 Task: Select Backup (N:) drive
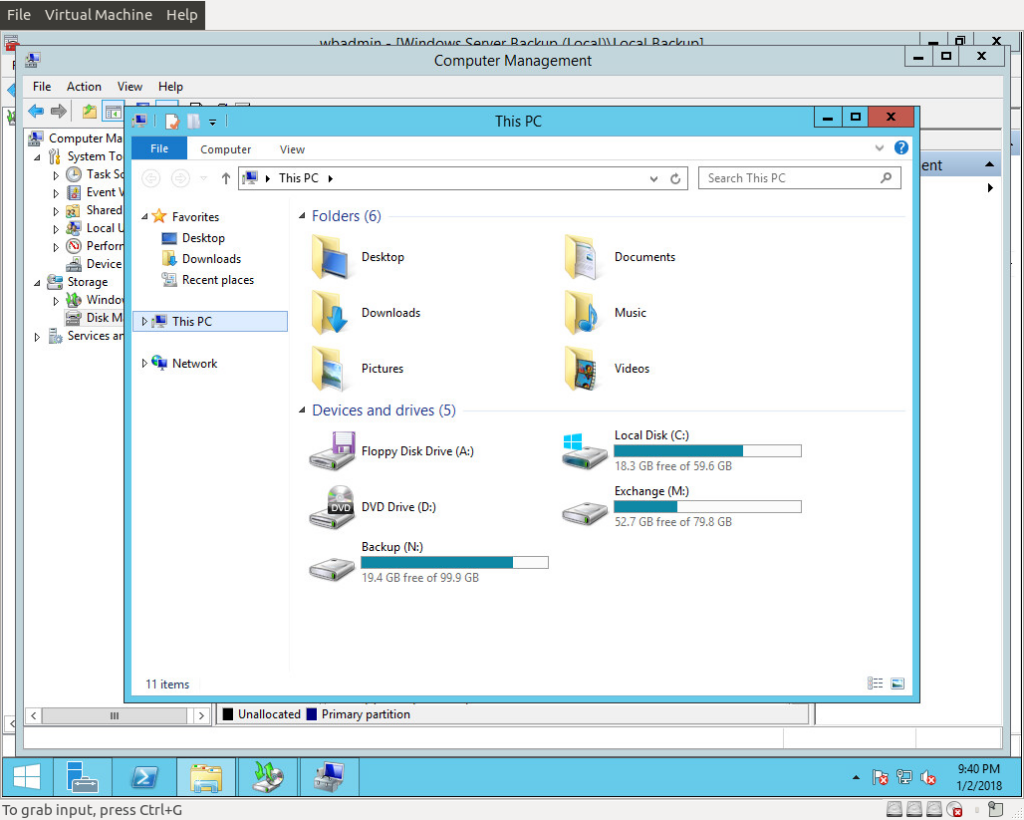(x=428, y=562)
